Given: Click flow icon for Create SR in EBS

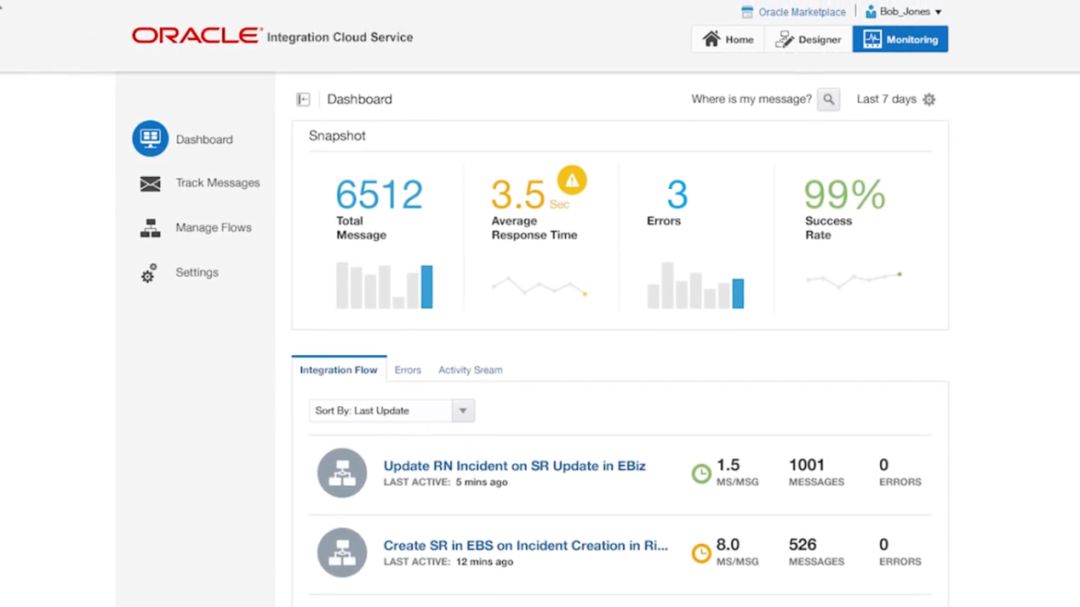Looking at the screenshot, I should click(x=342, y=553).
